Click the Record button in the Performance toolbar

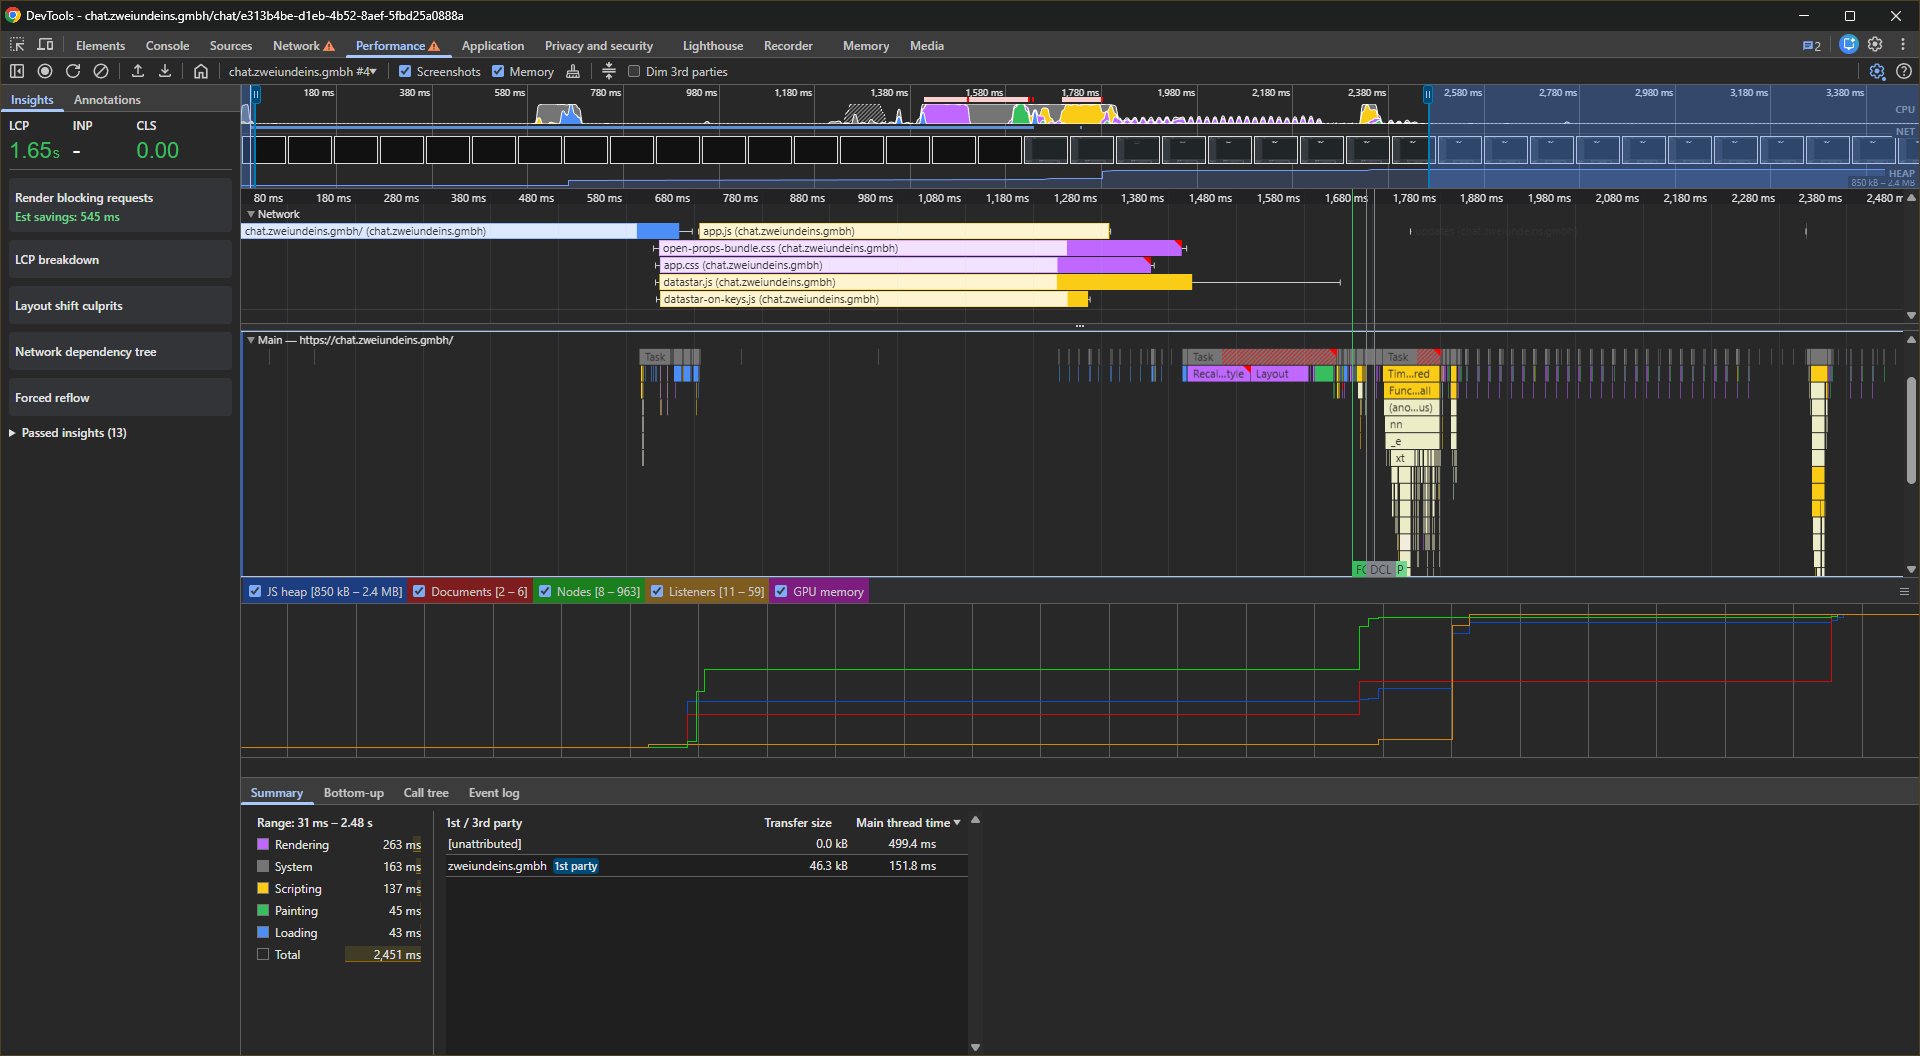pyautogui.click(x=45, y=71)
